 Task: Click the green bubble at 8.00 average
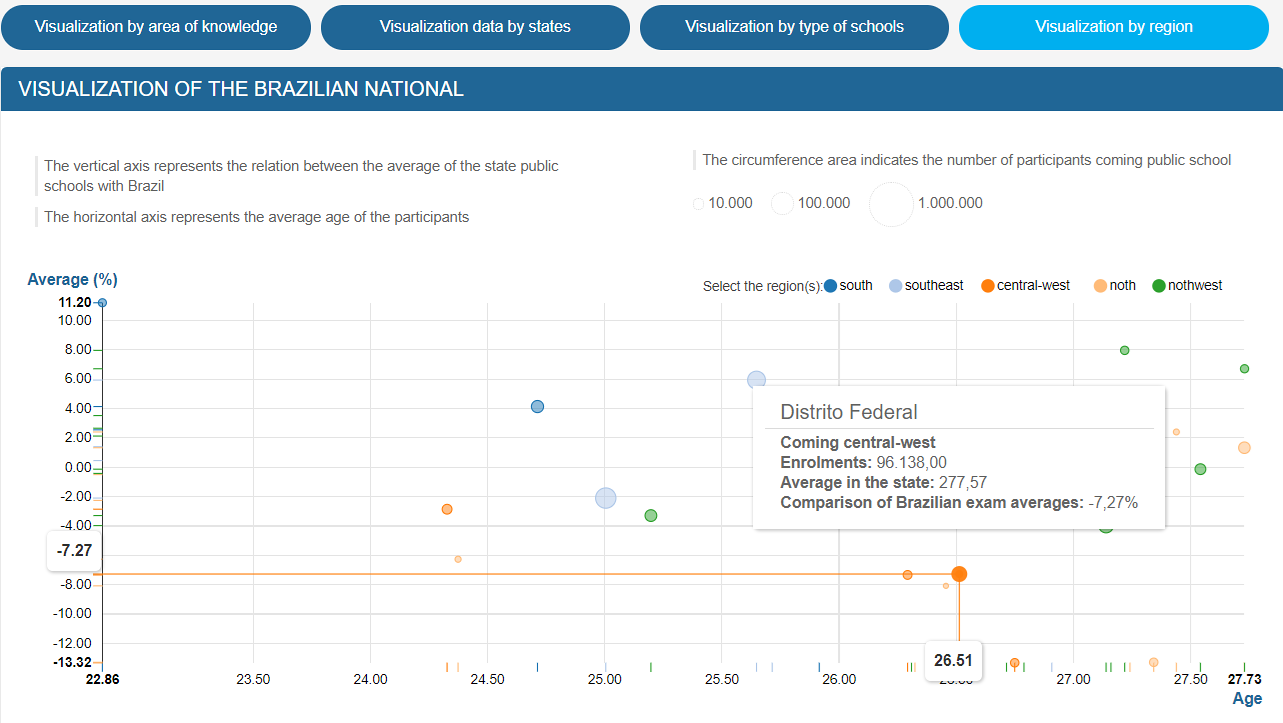[x=1124, y=350]
